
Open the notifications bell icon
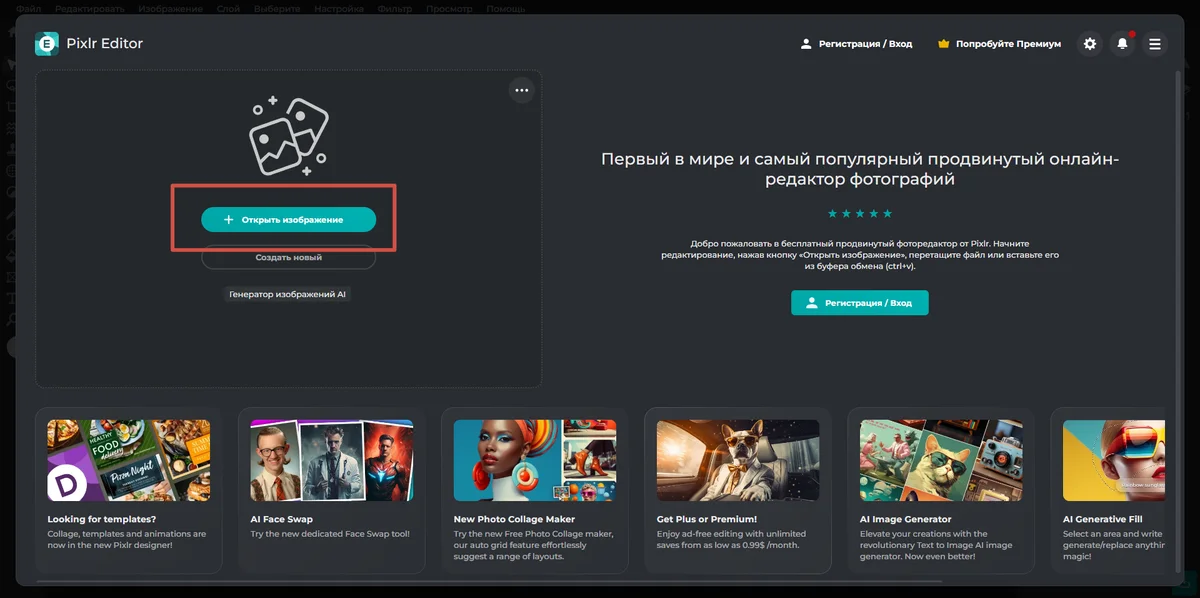click(x=1122, y=44)
